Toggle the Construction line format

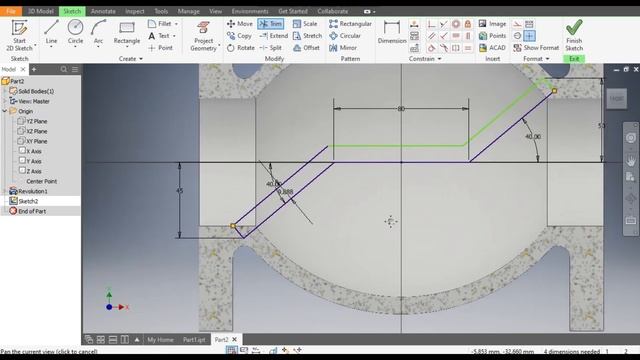point(517,24)
